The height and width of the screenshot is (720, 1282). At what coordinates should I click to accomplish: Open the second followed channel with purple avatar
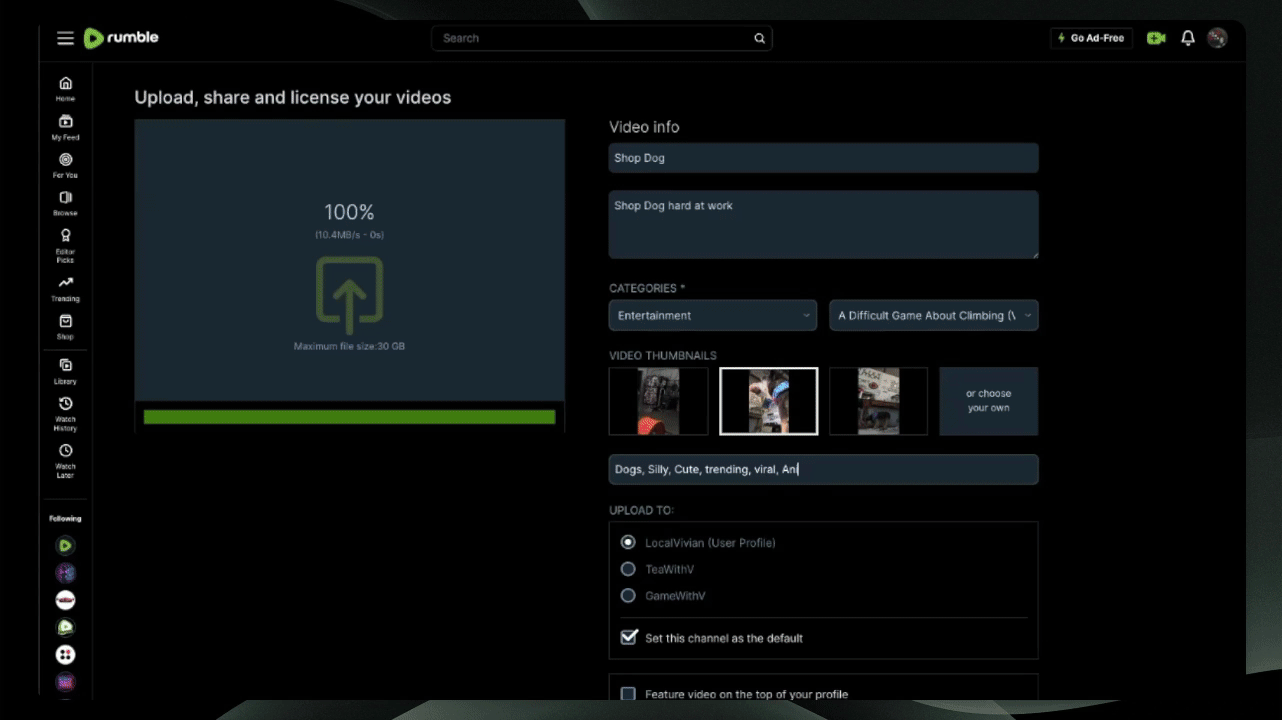point(65,573)
